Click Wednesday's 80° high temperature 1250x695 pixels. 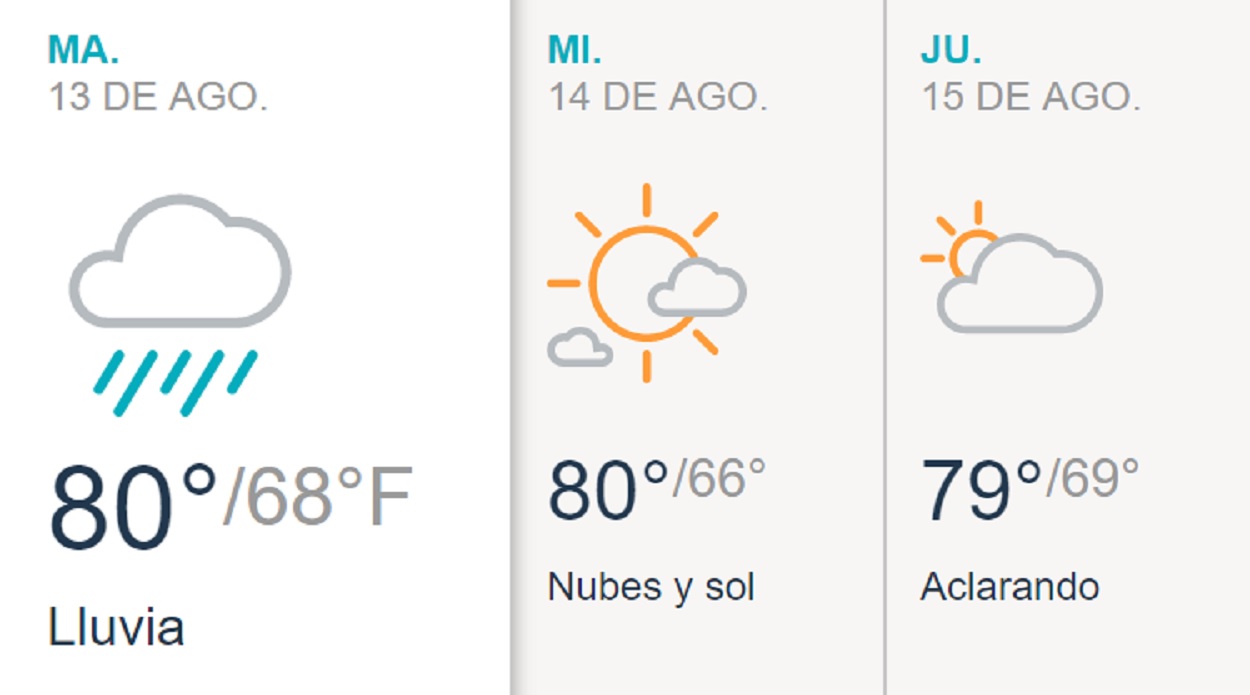tap(608, 488)
